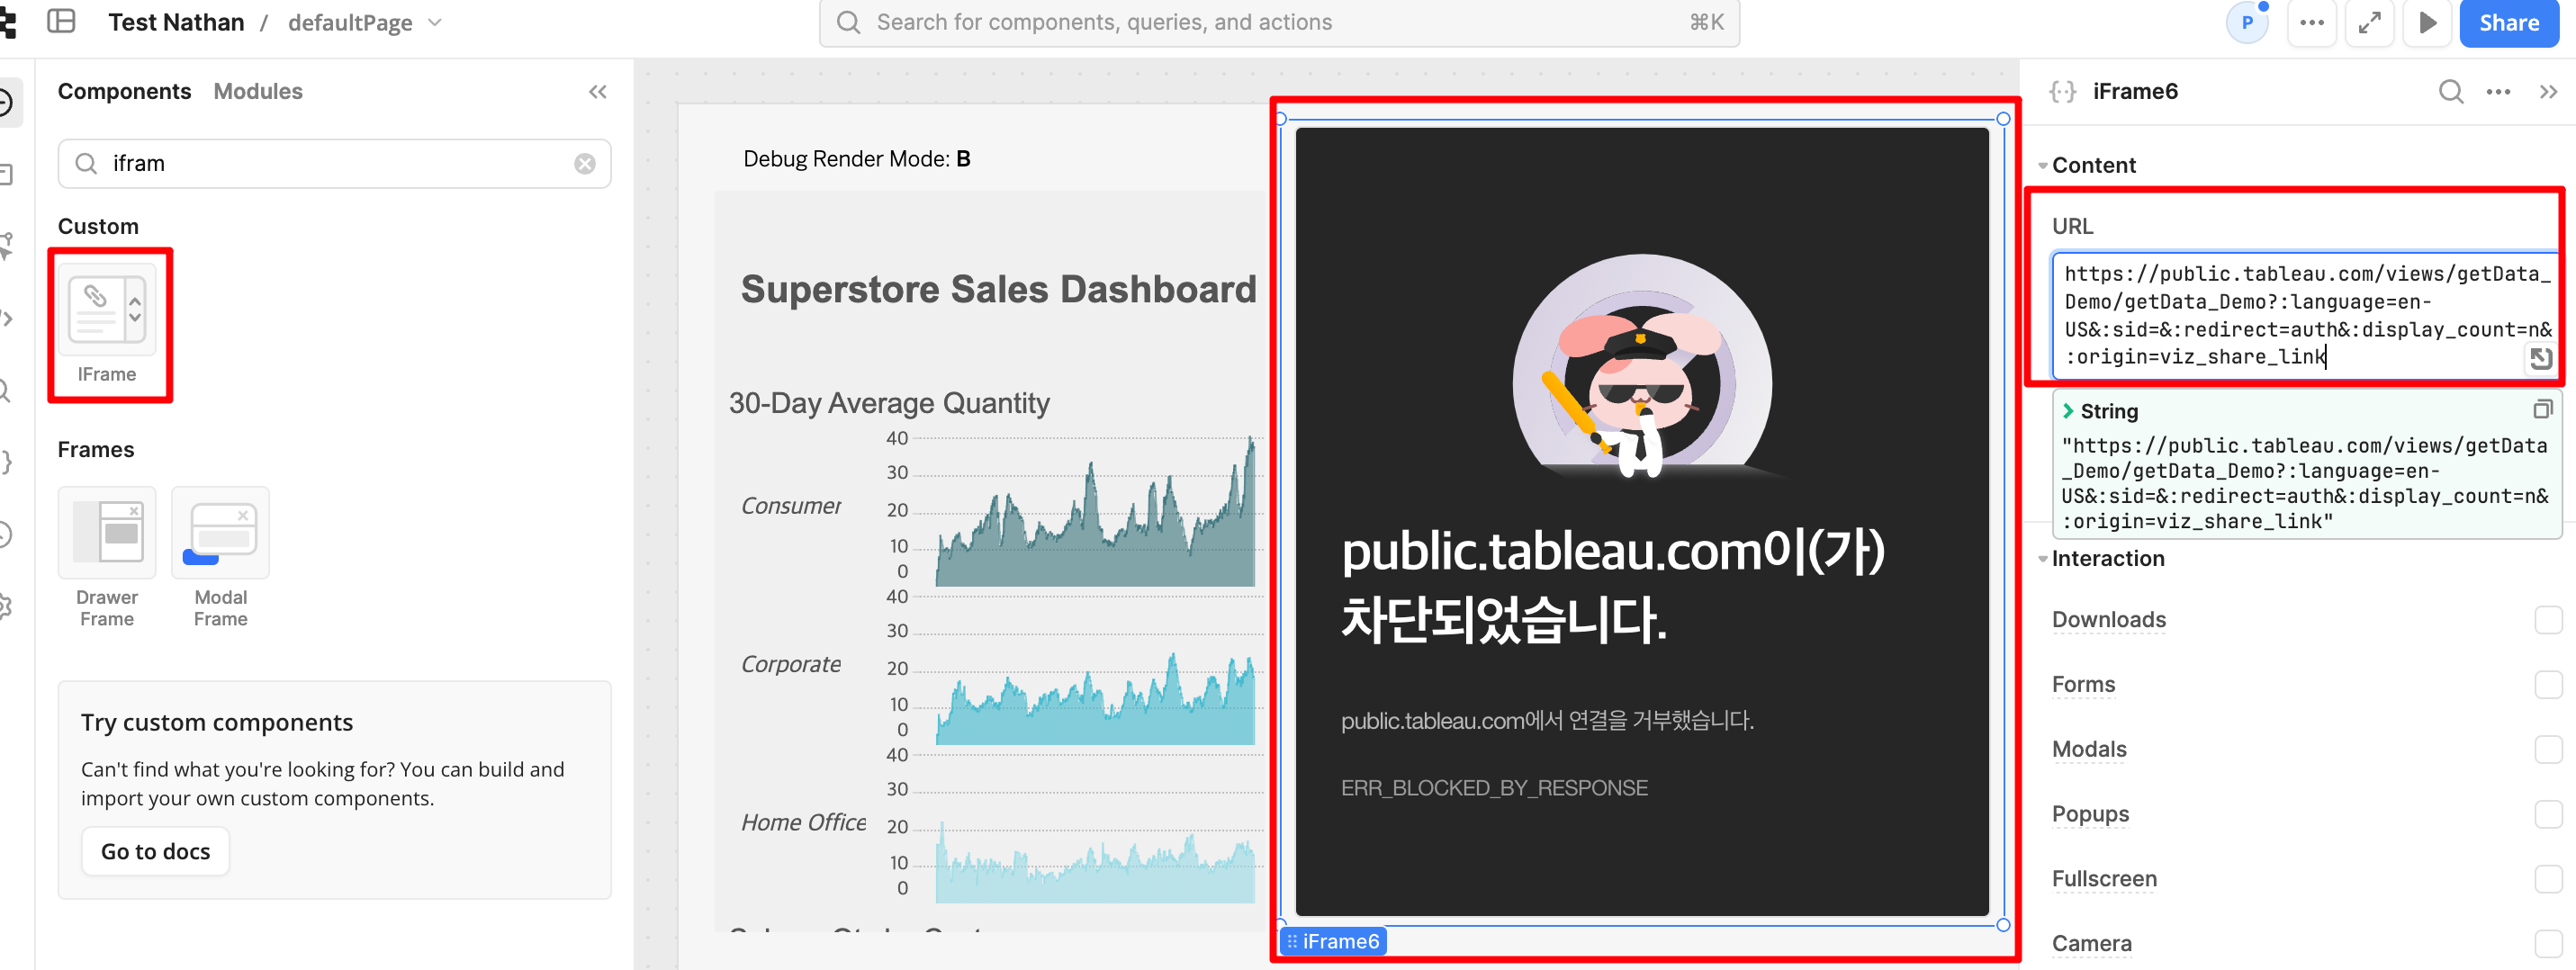The height and width of the screenshot is (970, 2576).
Task: Click the Home Office chart label
Action: pyautogui.click(x=803, y=822)
